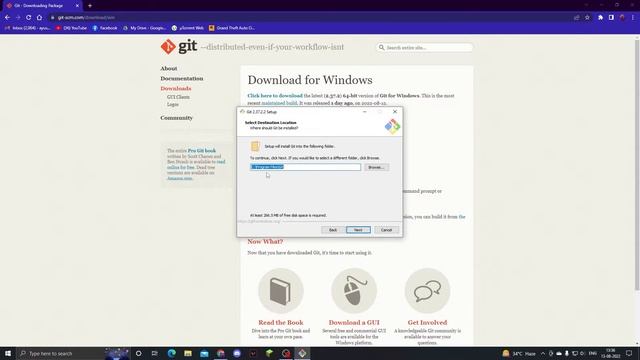The height and width of the screenshot is (360, 640).
Task: Click the browser forward arrow
Action: point(18,18)
